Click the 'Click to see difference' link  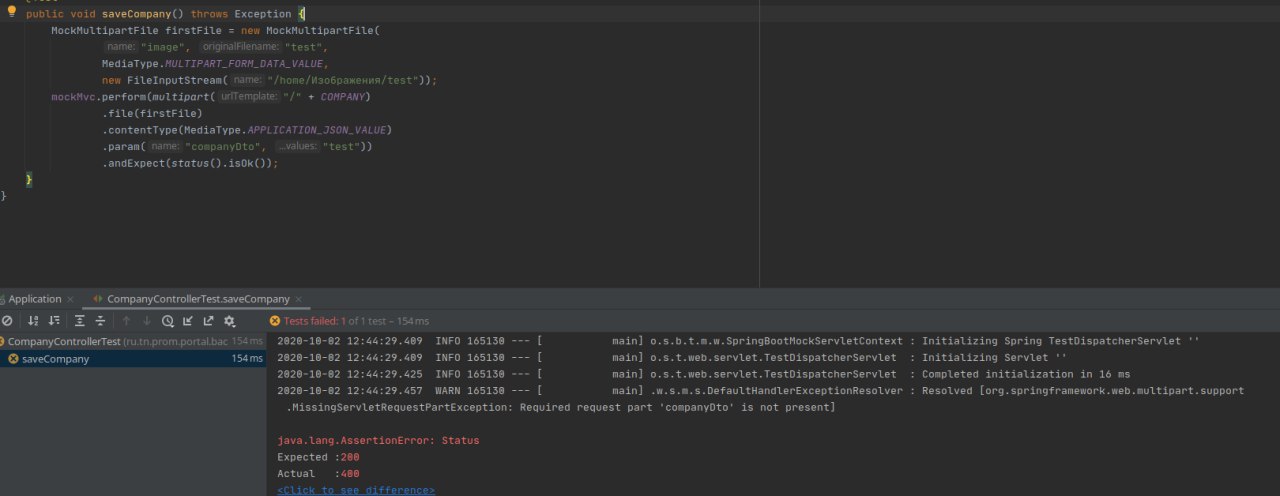(356, 490)
